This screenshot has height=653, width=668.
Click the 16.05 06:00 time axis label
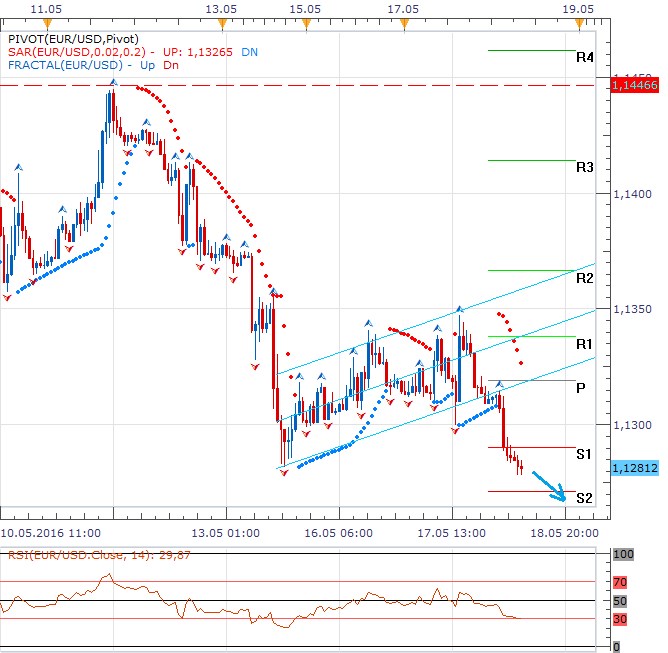[x=340, y=532]
